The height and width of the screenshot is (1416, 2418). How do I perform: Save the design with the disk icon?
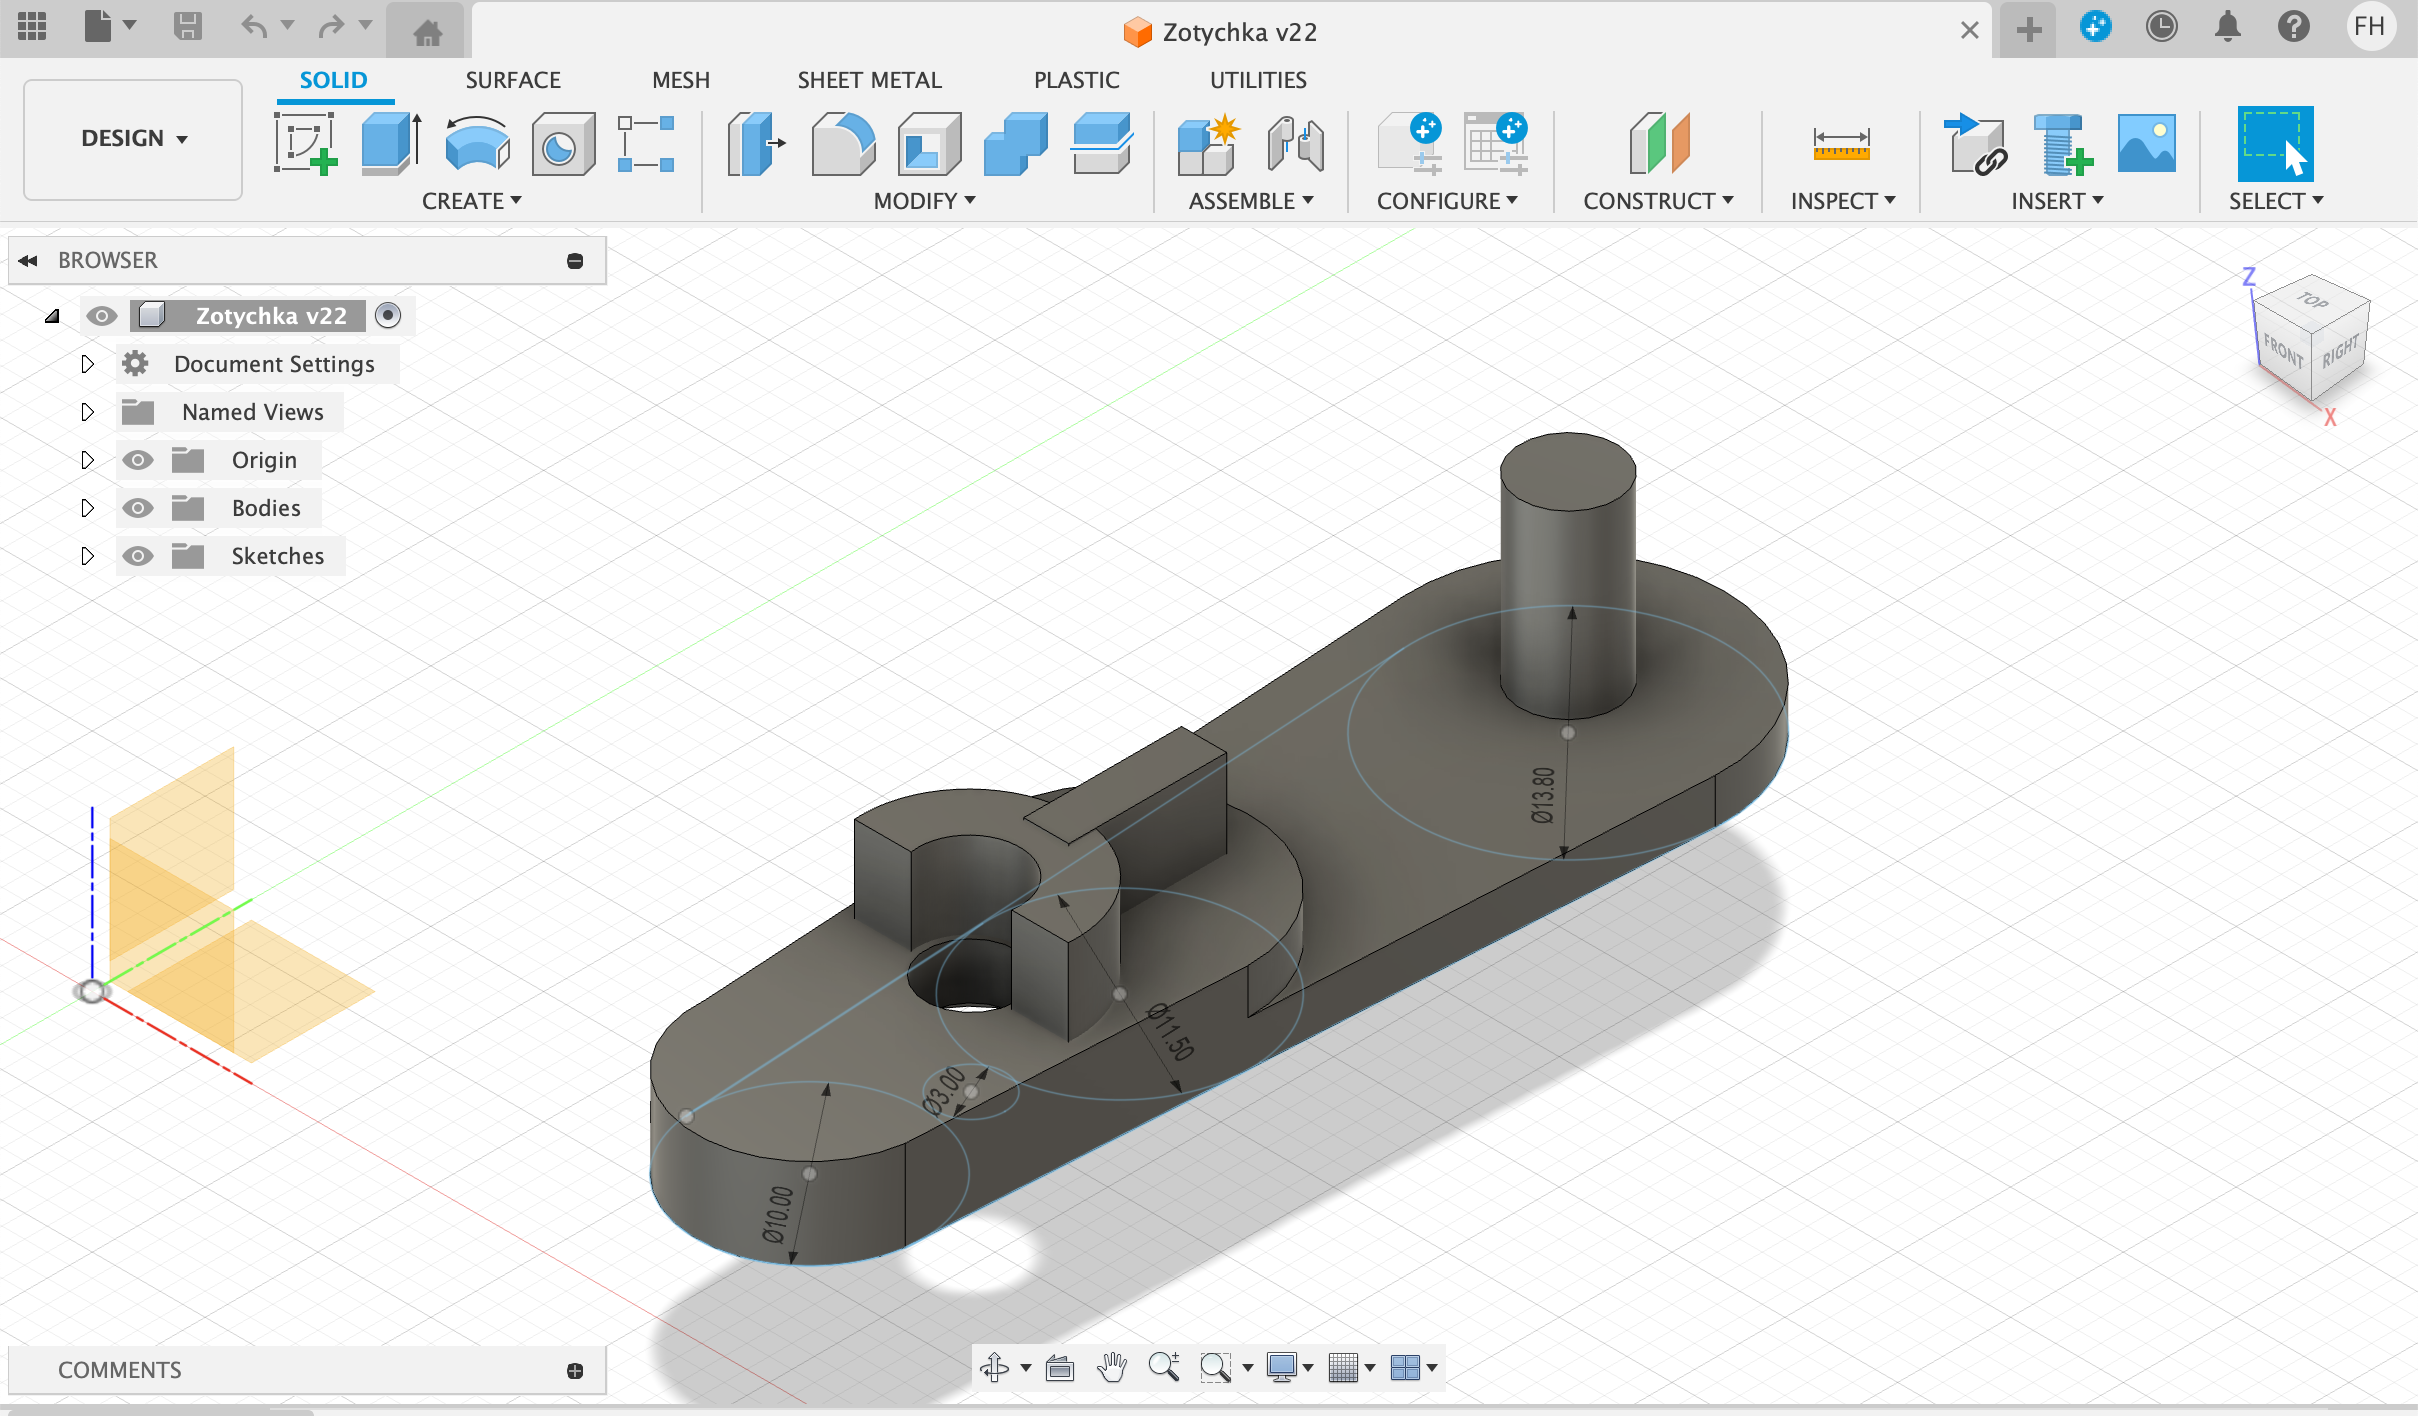(188, 27)
